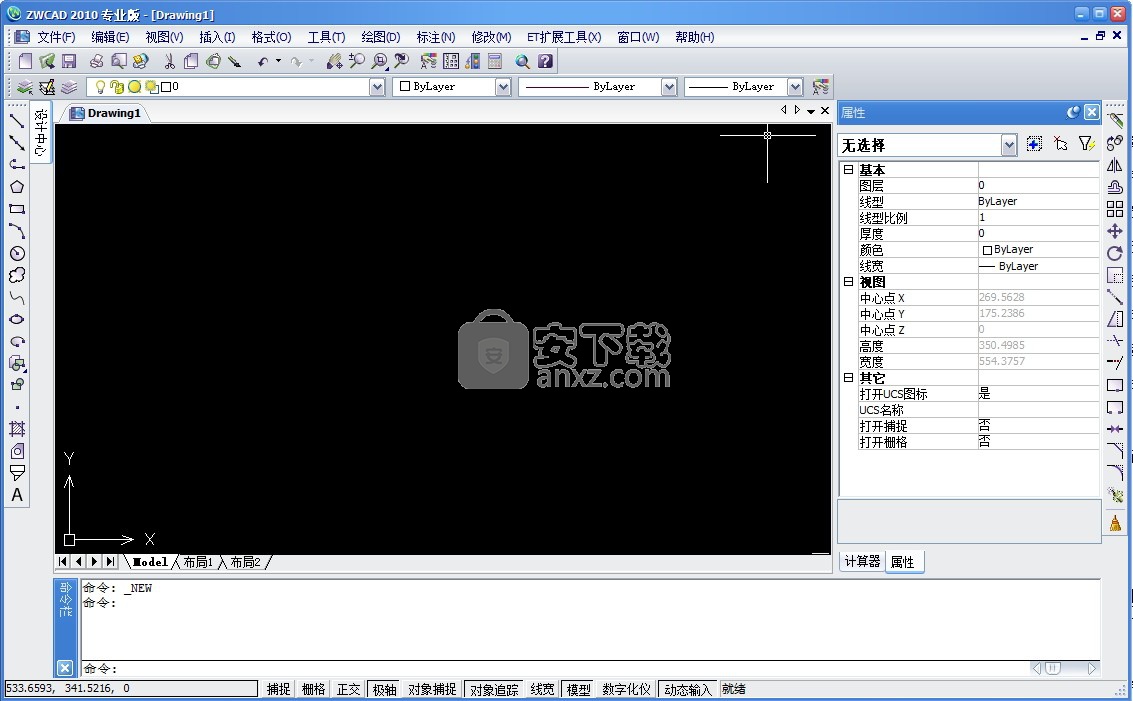Collapse the 其它 property group

[848, 377]
